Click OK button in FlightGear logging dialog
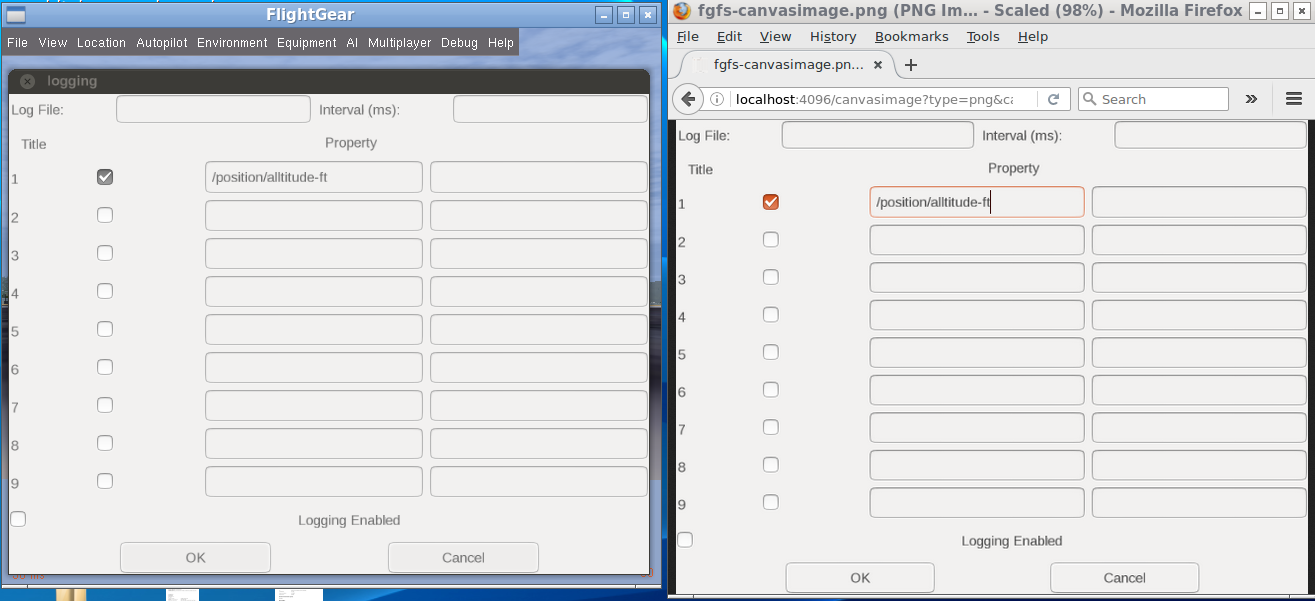The width and height of the screenshot is (1315, 601). coord(195,557)
